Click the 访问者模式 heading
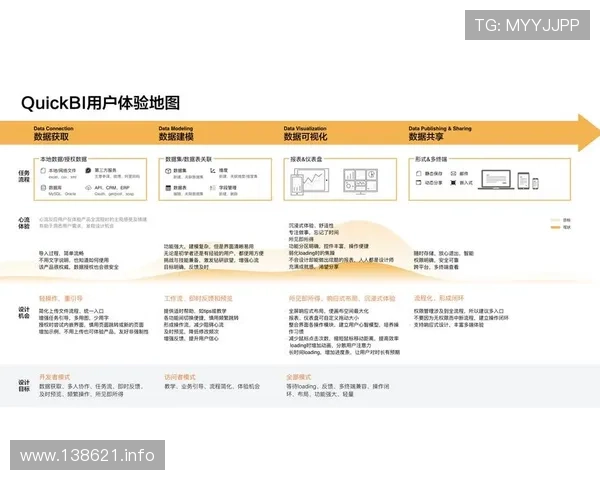600x480 pixels. [x=179, y=377]
